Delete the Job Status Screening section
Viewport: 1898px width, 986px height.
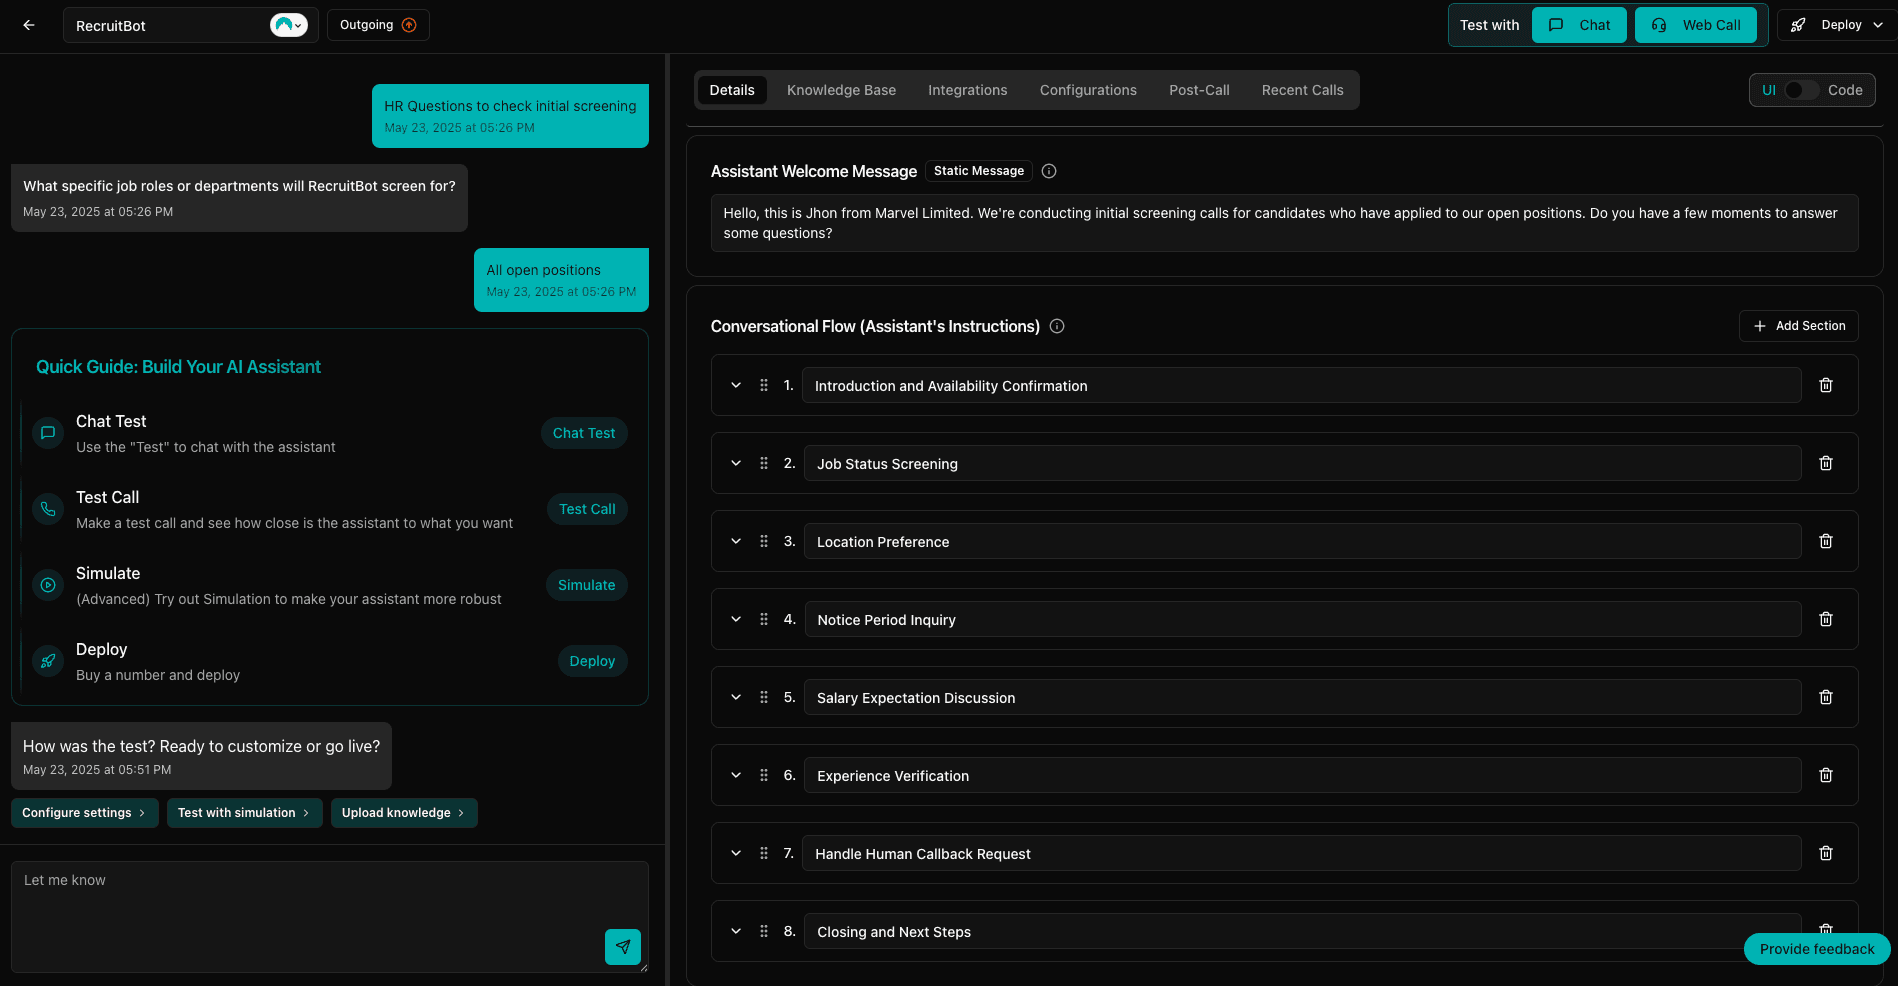coord(1825,463)
